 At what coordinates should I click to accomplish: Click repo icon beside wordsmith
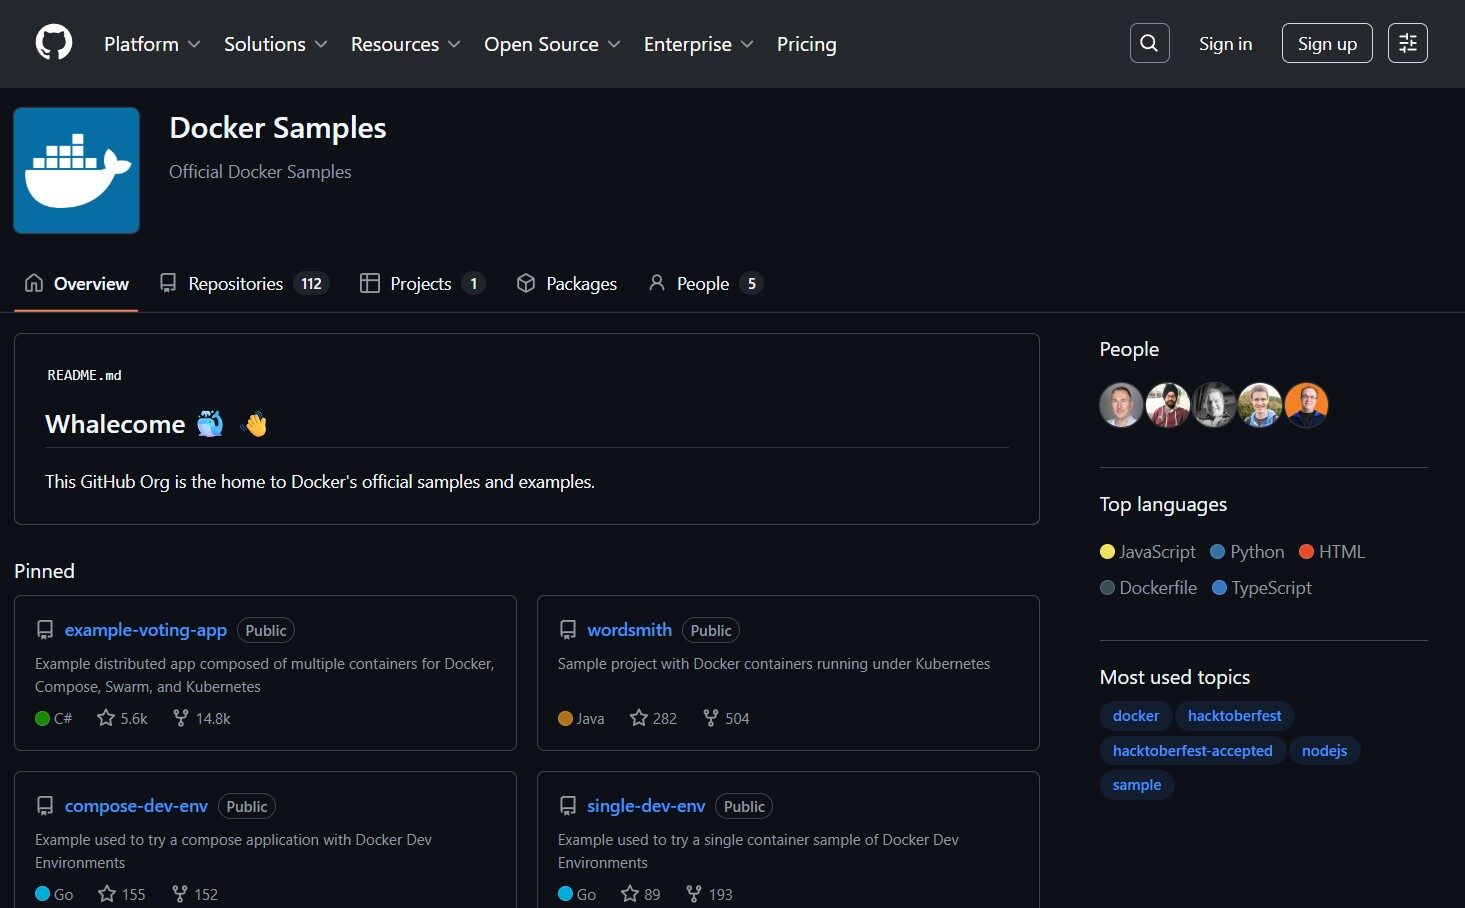(x=568, y=630)
